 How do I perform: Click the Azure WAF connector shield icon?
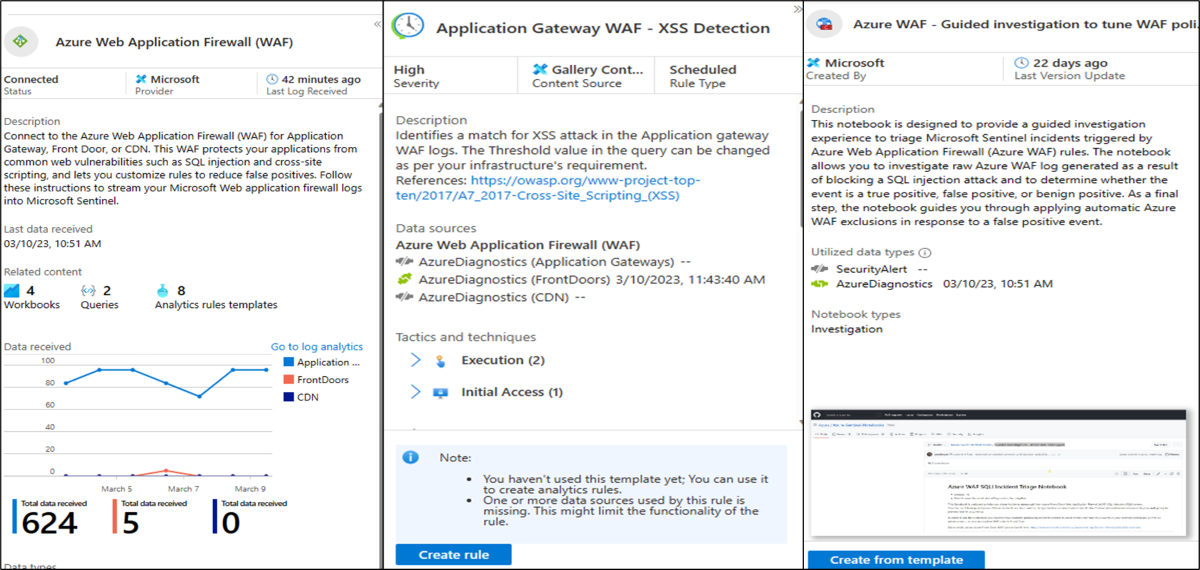[21, 40]
